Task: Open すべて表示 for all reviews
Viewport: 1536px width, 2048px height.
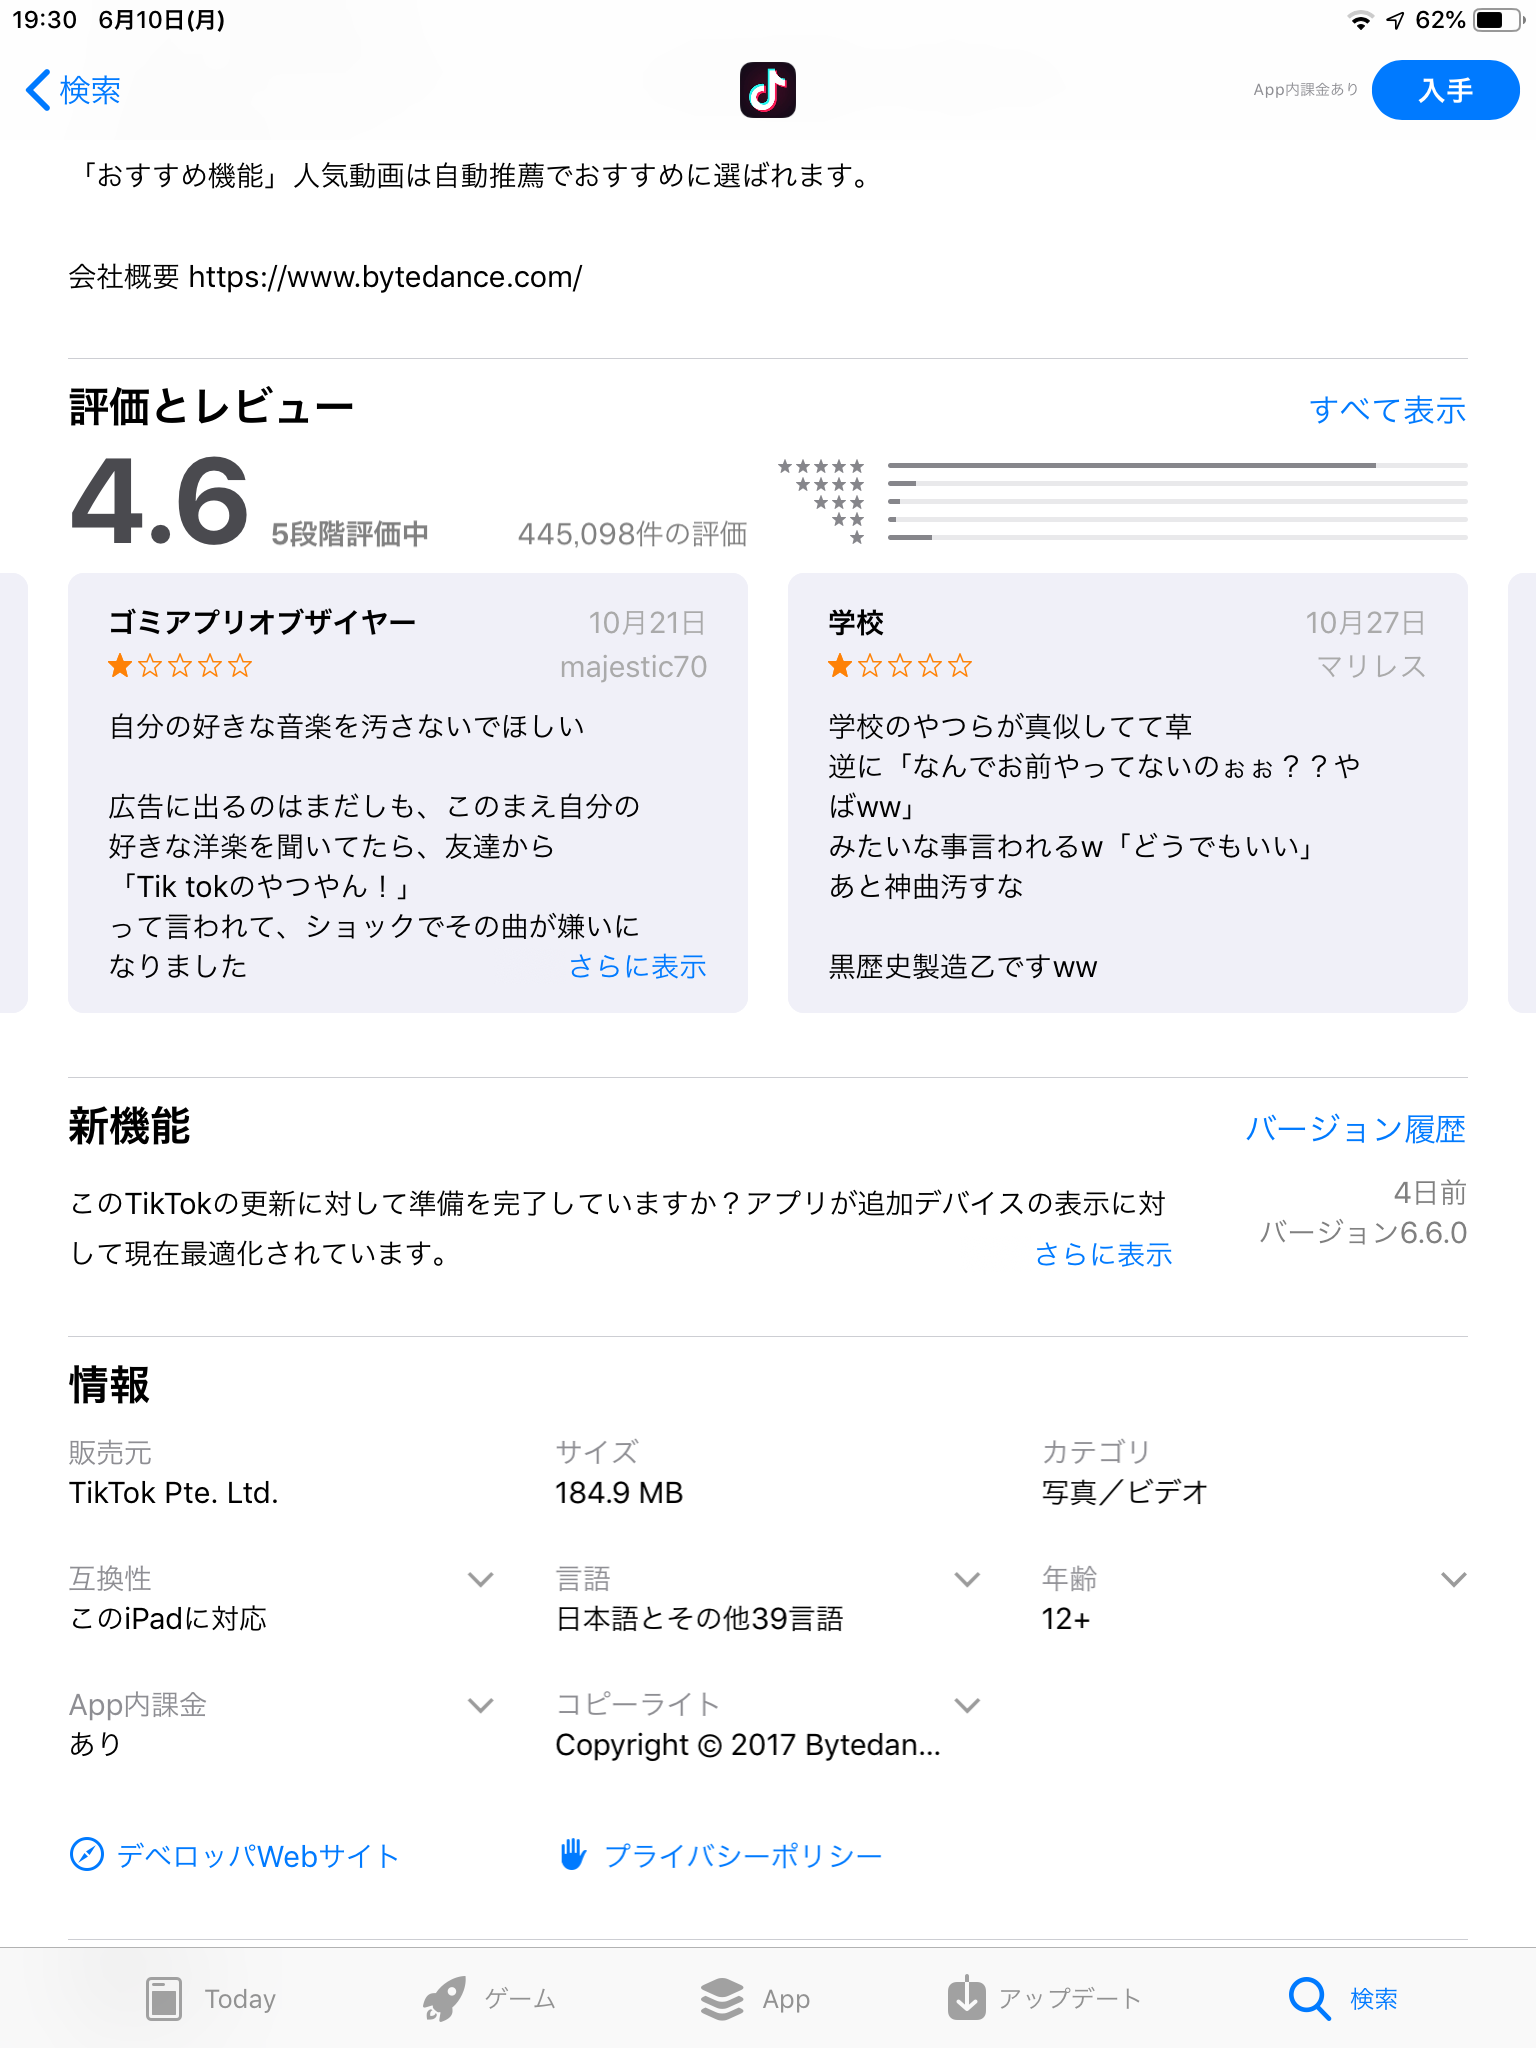Action: pos(1387,410)
